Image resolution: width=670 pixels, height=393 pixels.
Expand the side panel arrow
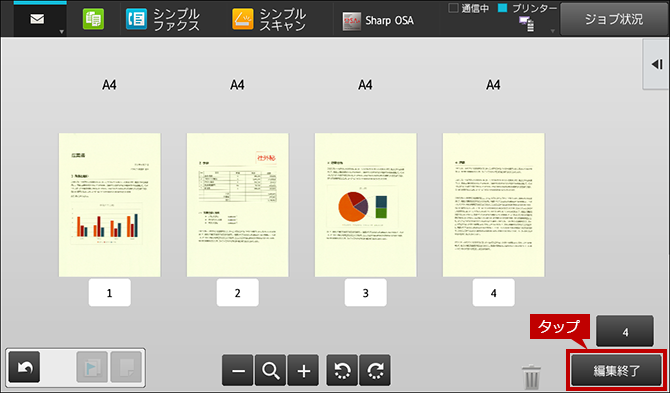(657, 65)
